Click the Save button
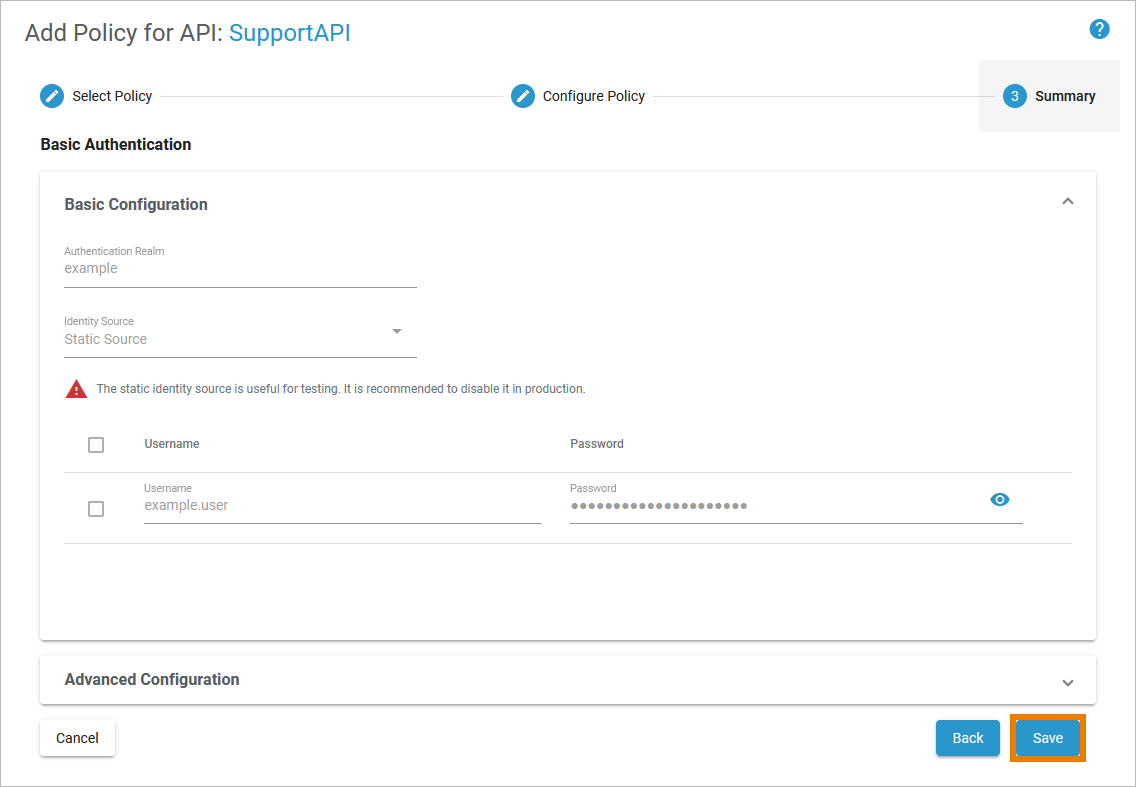This screenshot has height=787, width=1136. (1047, 738)
